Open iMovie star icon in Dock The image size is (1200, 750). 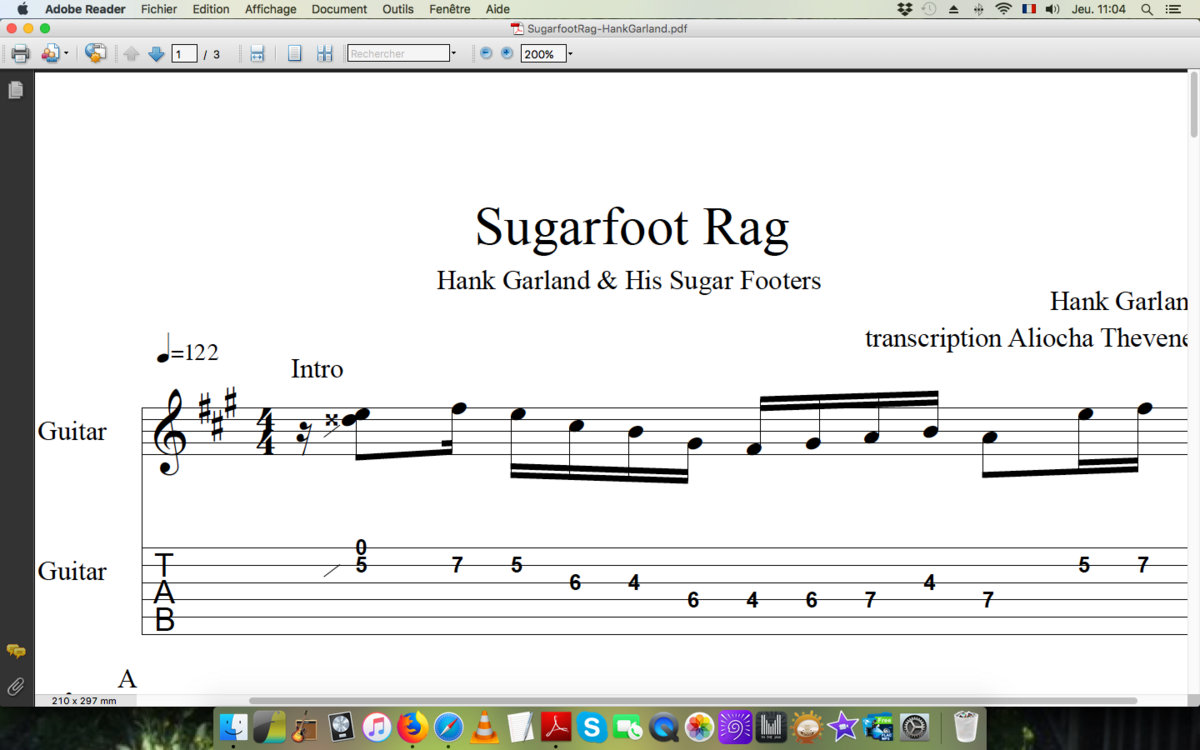click(842, 726)
